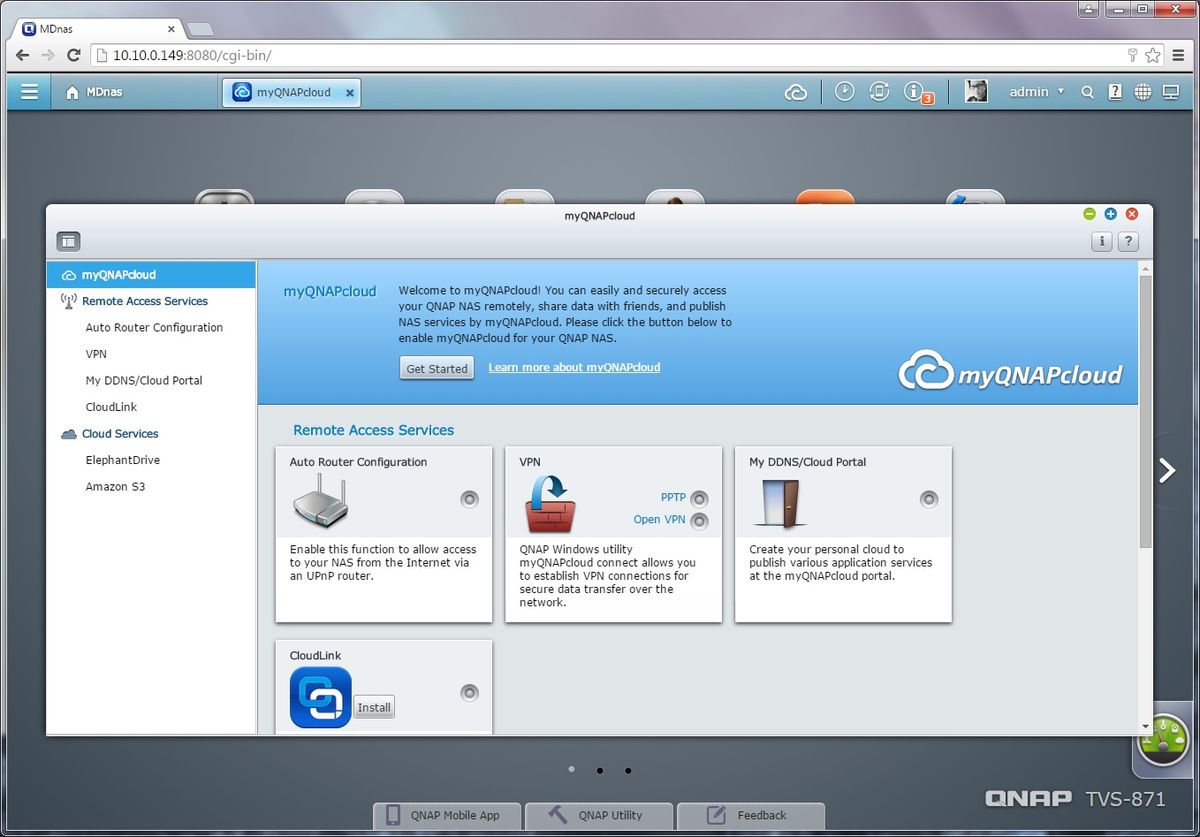
Task: Toggle the Open VPN switch
Action: pyautogui.click(x=699, y=520)
